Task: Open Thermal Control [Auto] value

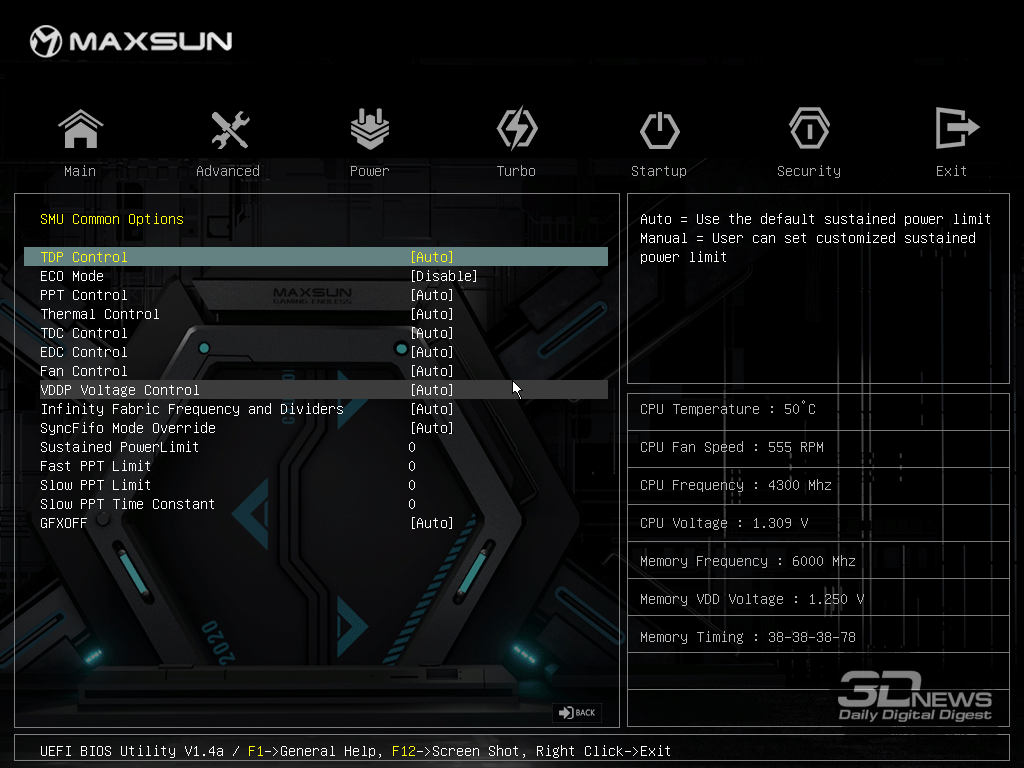Action: point(432,314)
